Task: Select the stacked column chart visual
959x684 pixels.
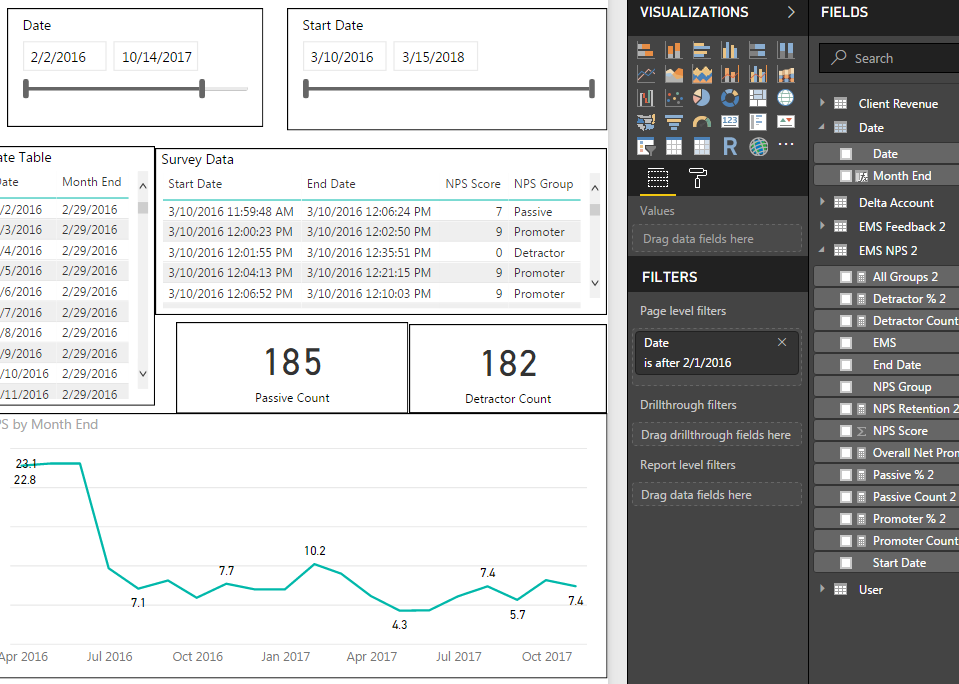Action: click(673, 50)
